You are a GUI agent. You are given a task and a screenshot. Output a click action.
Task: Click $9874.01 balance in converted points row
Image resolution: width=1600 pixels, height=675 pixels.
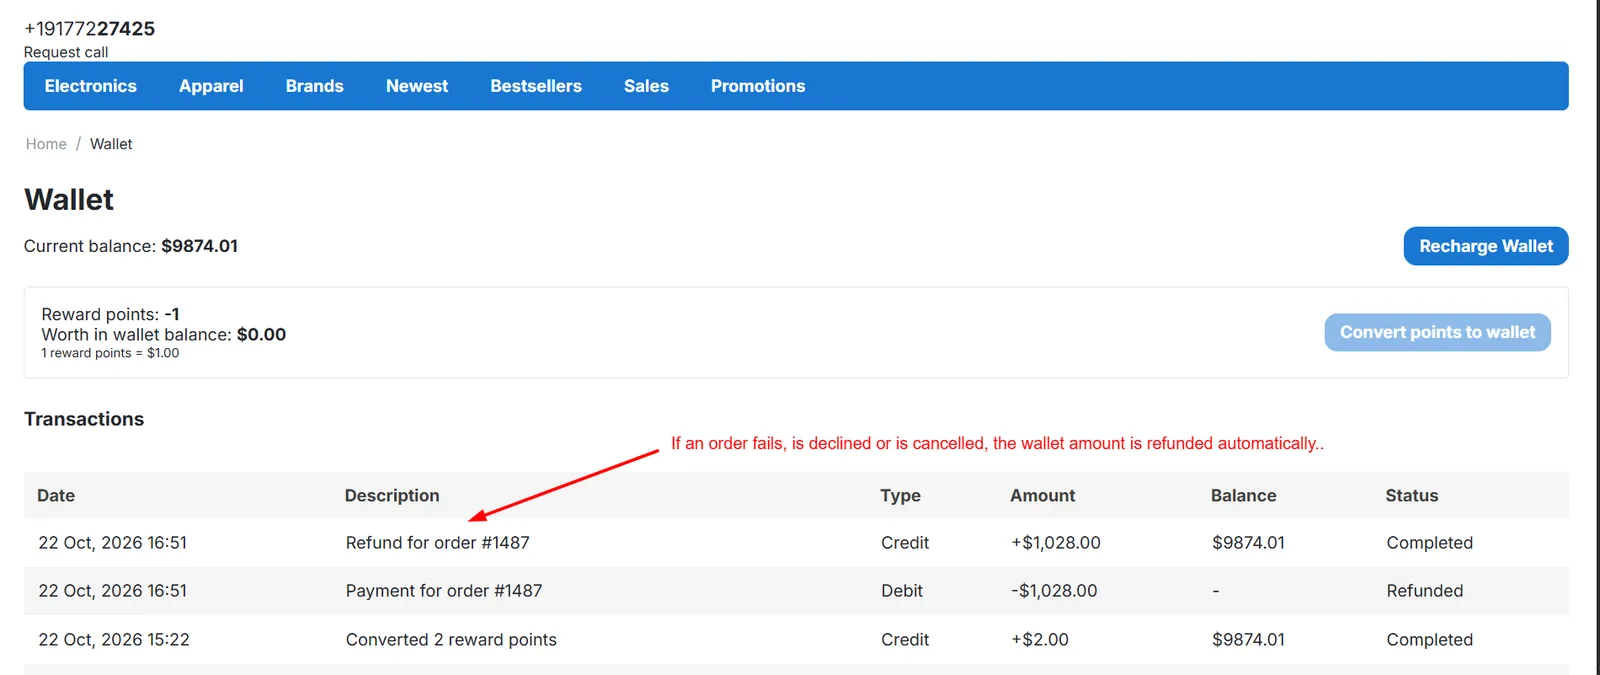coord(1248,640)
